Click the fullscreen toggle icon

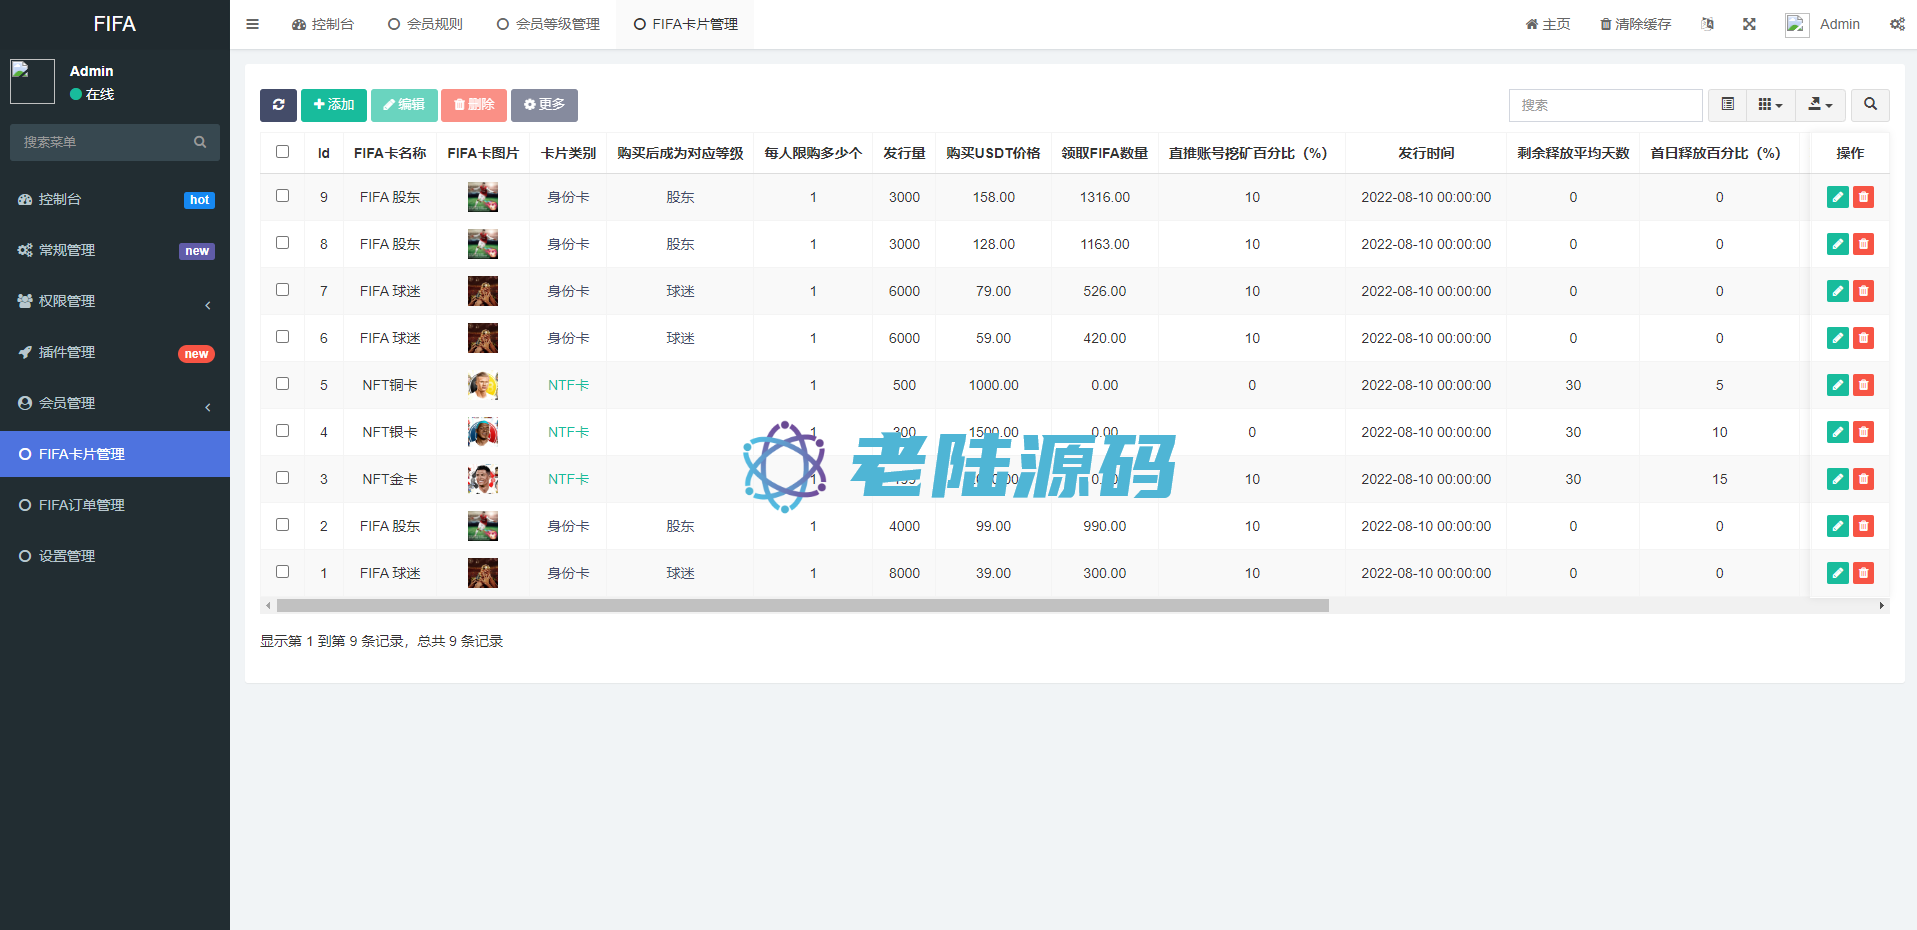tap(1749, 24)
